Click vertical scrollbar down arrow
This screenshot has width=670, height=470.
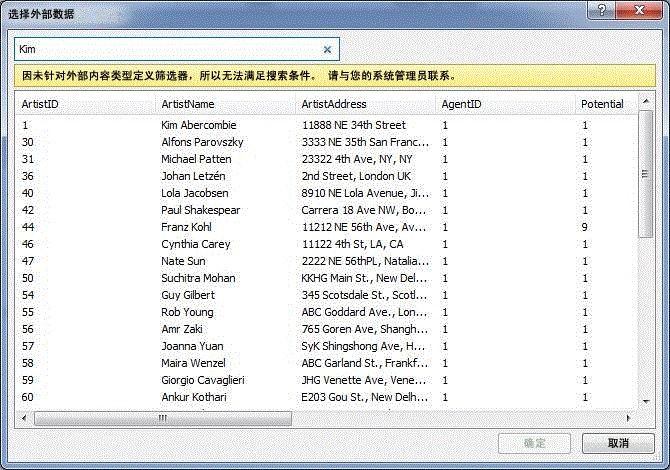tap(646, 402)
